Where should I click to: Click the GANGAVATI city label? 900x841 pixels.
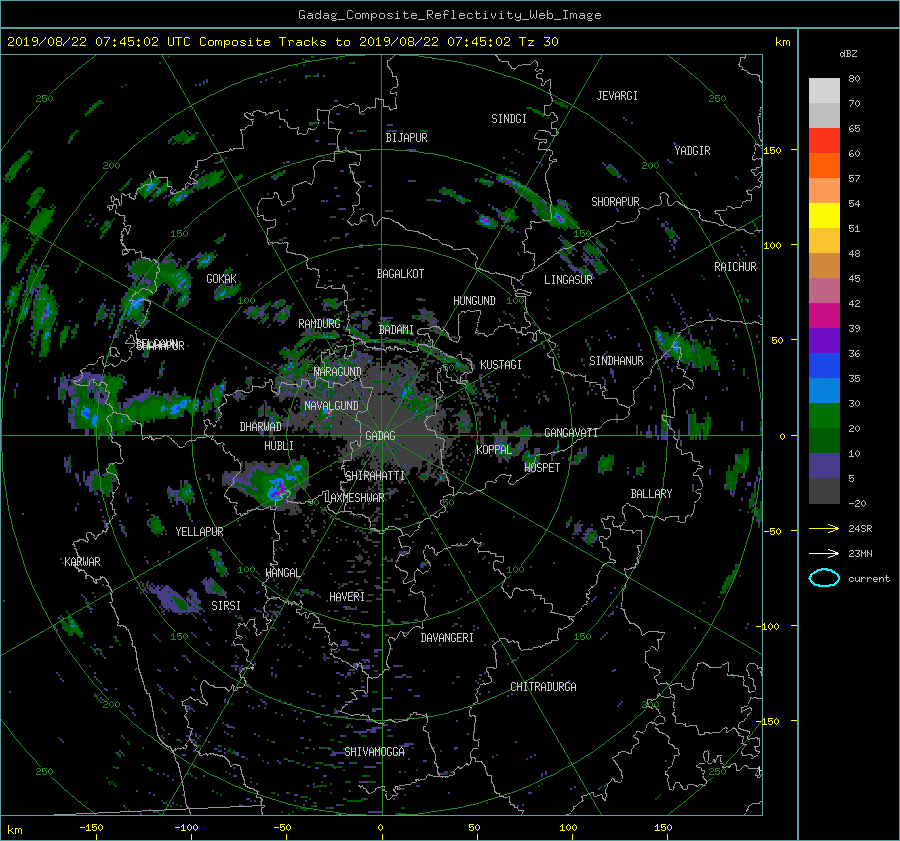point(571,433)
